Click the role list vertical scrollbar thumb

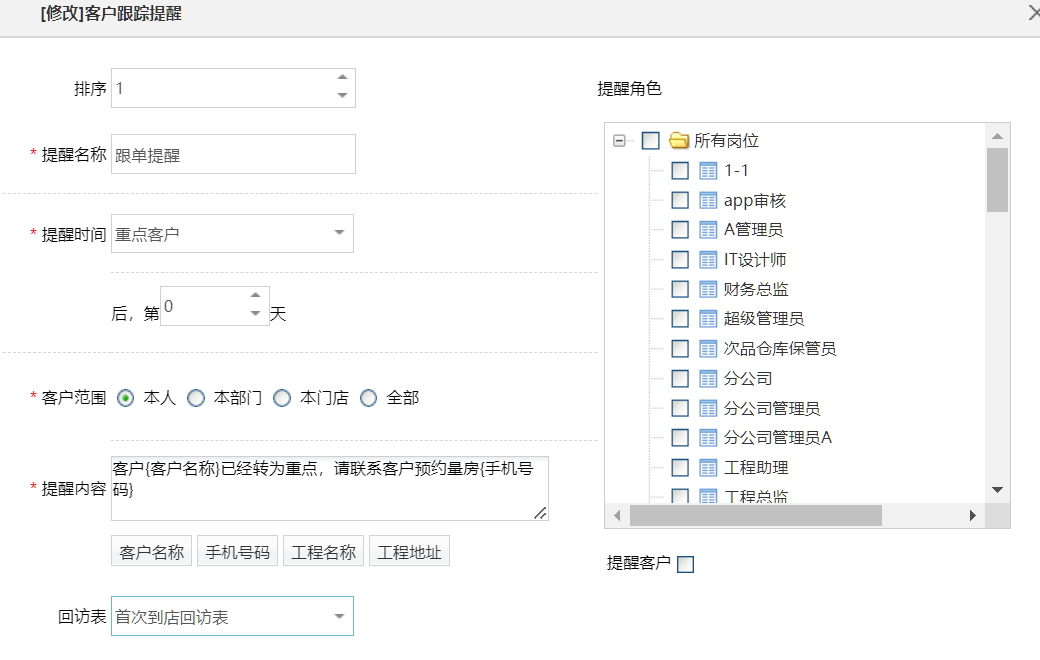(997, 180)
